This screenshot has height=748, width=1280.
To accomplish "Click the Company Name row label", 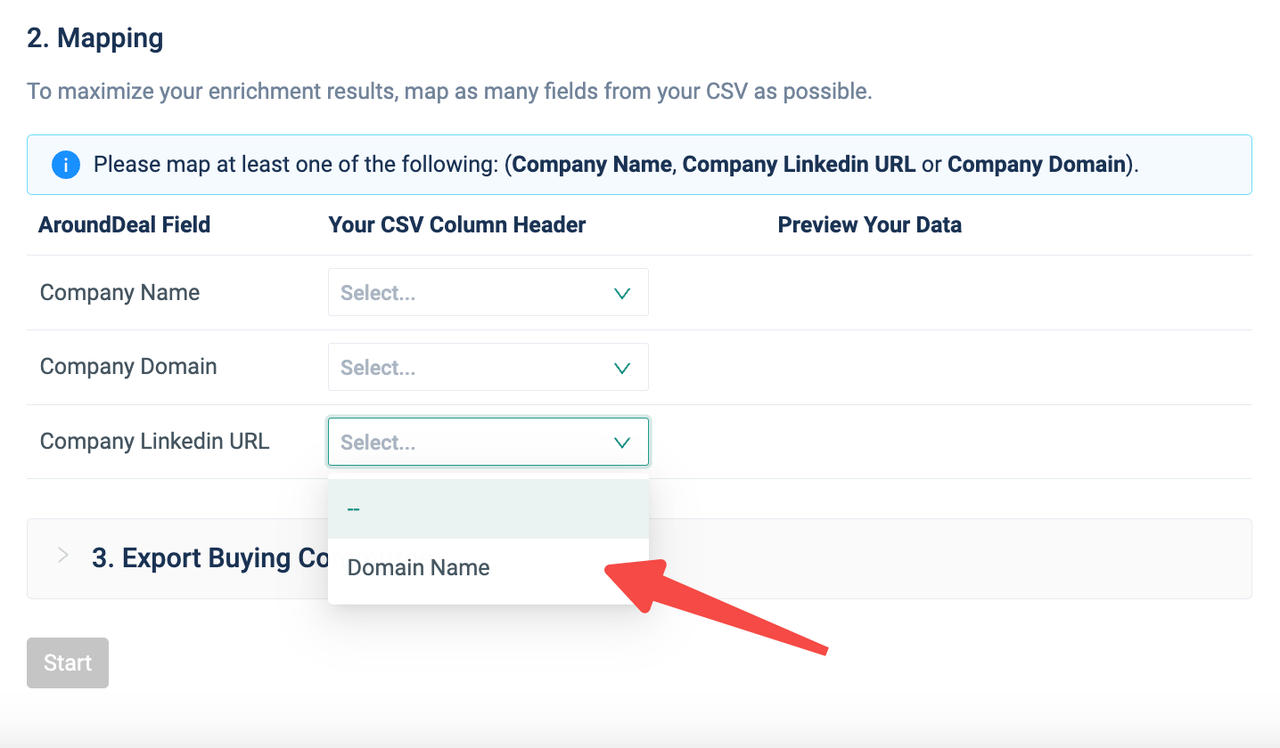I will tap(120, 293).
